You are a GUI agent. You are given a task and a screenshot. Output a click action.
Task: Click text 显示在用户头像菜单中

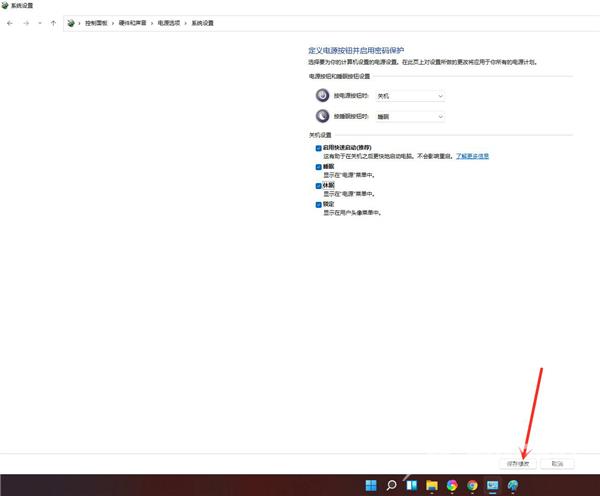coord(352,213)
